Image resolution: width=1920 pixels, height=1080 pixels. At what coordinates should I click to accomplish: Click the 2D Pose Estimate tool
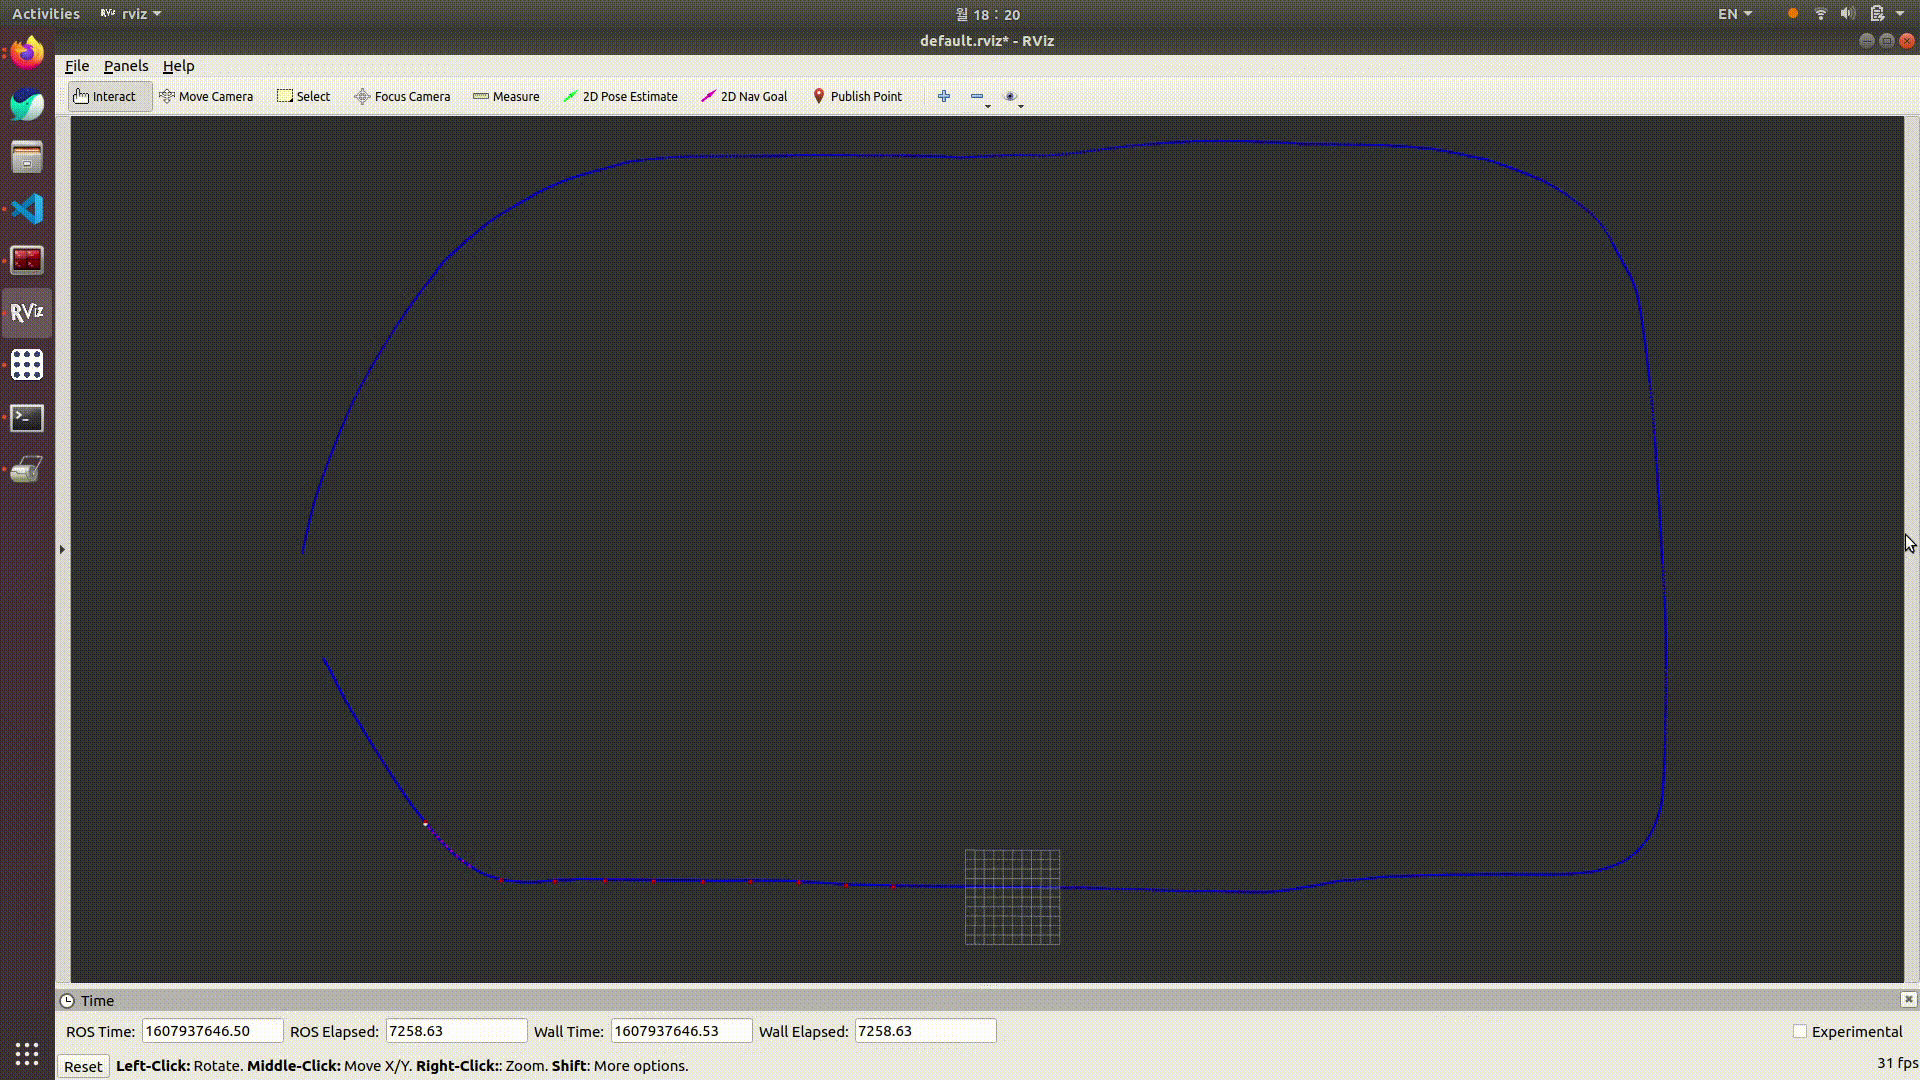(620, 96)
